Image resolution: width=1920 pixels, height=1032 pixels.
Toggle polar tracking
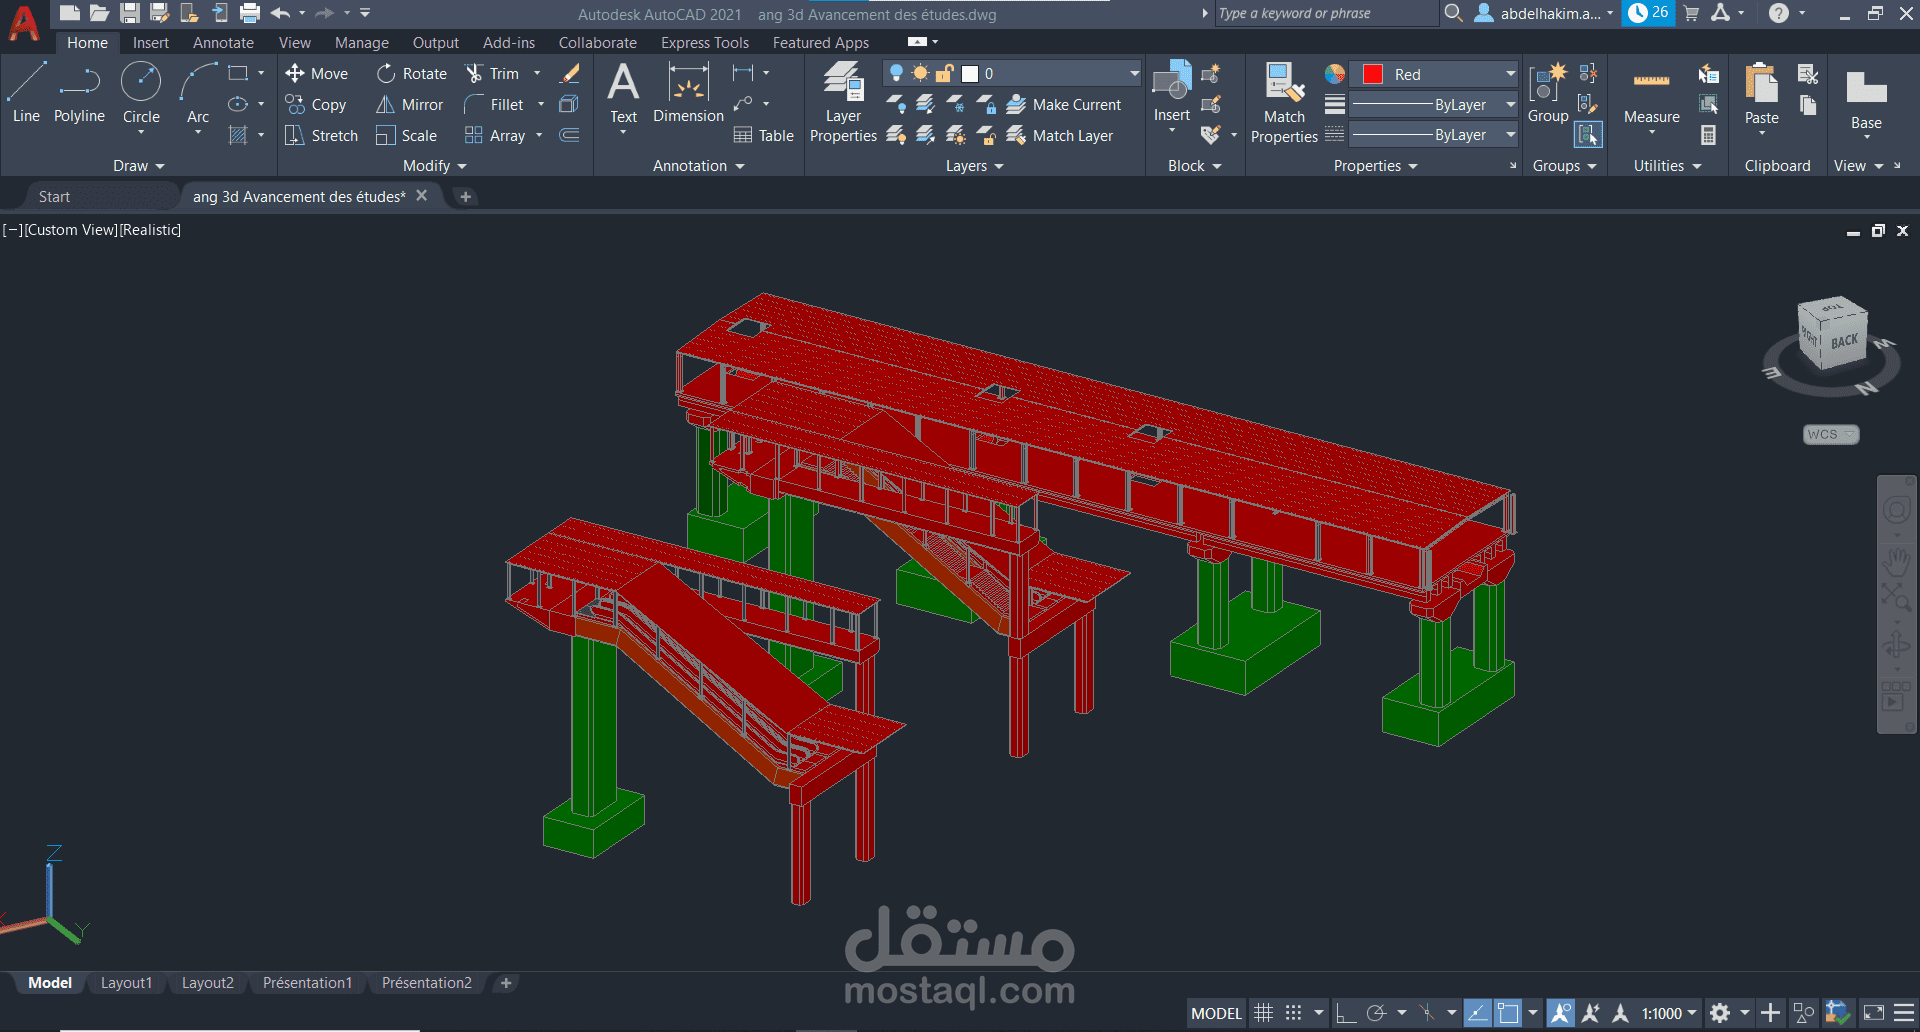tap(1376, 1013)
